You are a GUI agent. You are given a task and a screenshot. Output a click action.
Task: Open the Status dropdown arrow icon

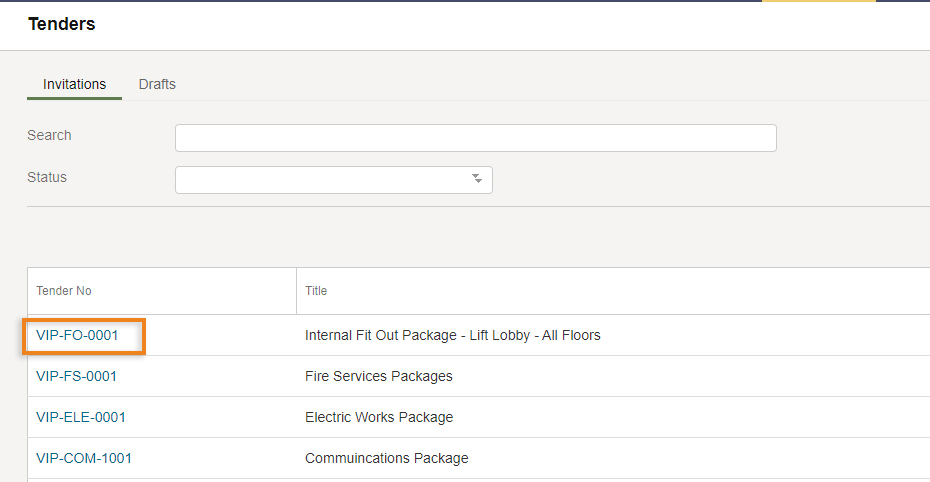coord(477,178)
